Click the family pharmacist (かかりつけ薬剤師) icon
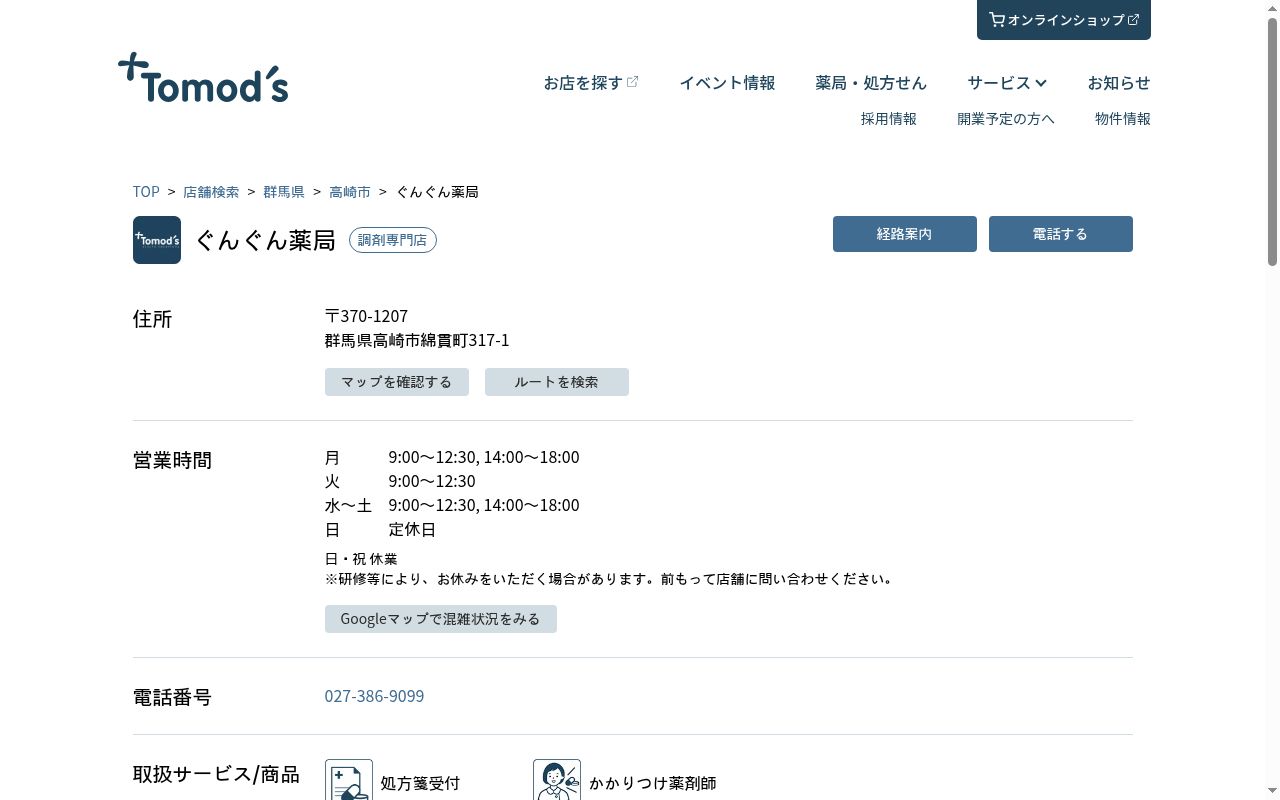 557,780
